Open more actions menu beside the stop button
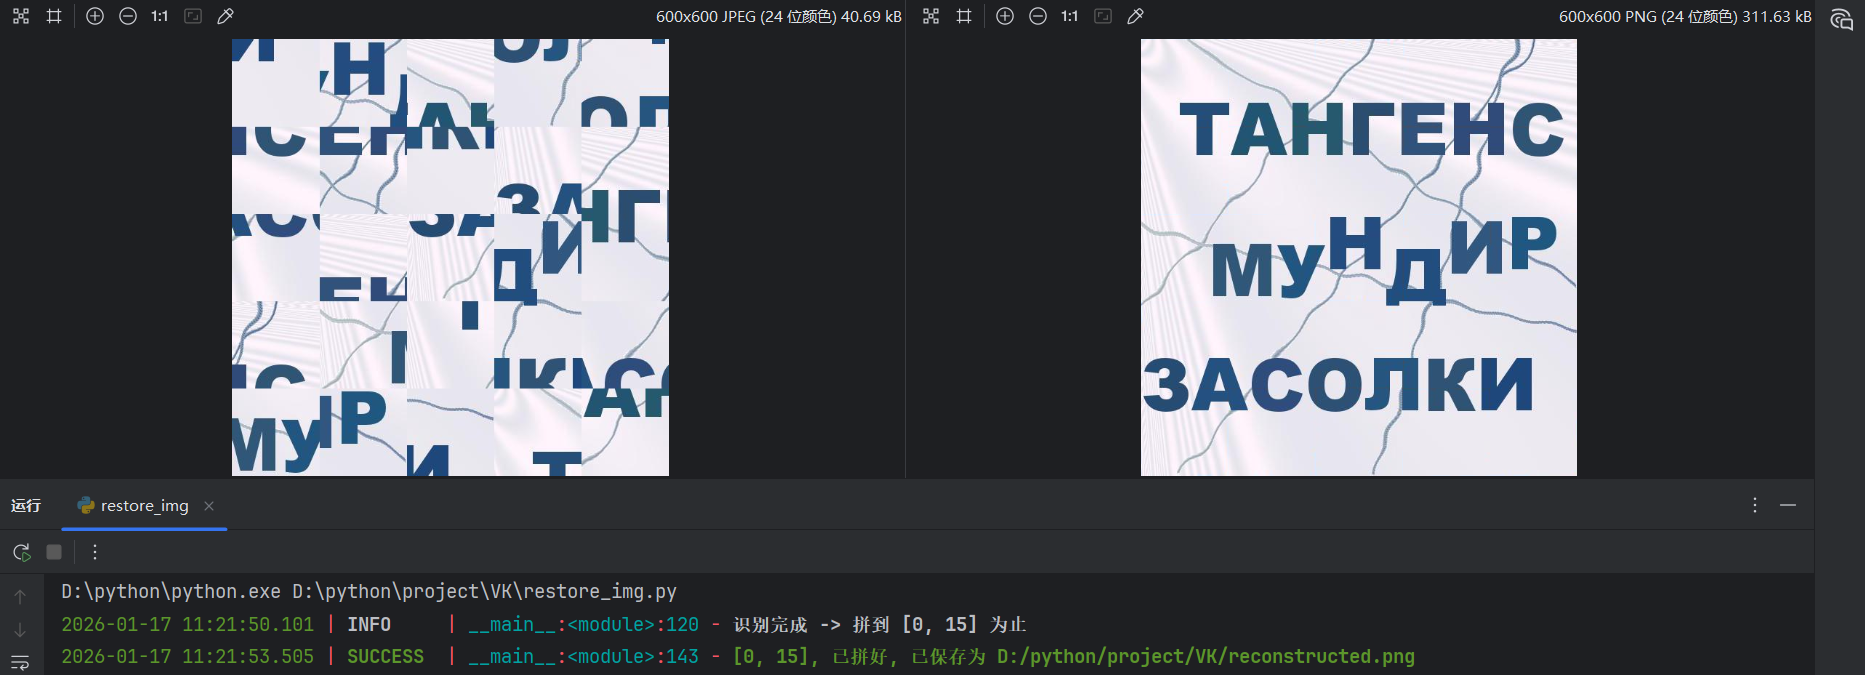The width and height of the screenshot is (1865, 675). pos(95,552)
